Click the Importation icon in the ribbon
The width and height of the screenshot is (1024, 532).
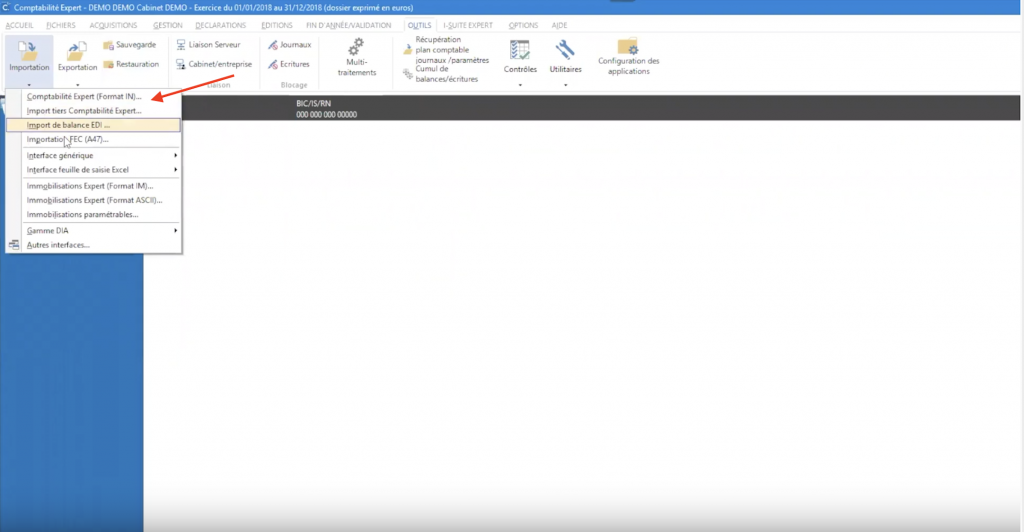coord(28,50)
